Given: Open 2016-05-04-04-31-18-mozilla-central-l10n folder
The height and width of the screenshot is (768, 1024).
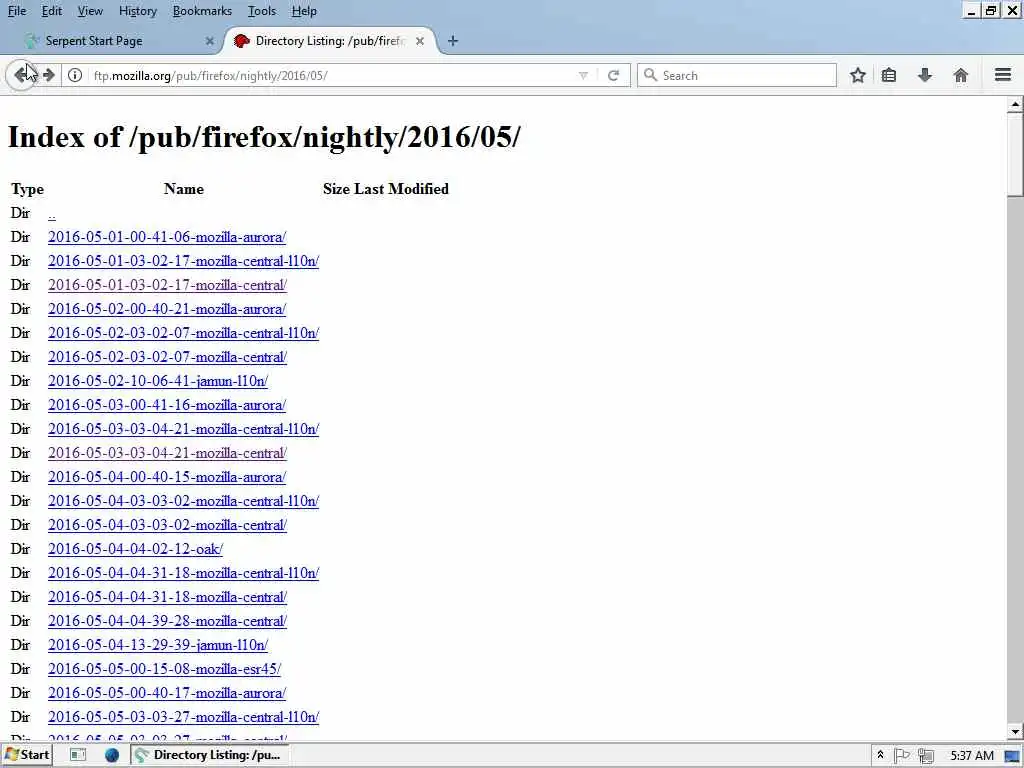Looking at the screenshot, I should [x=183, y=573].
